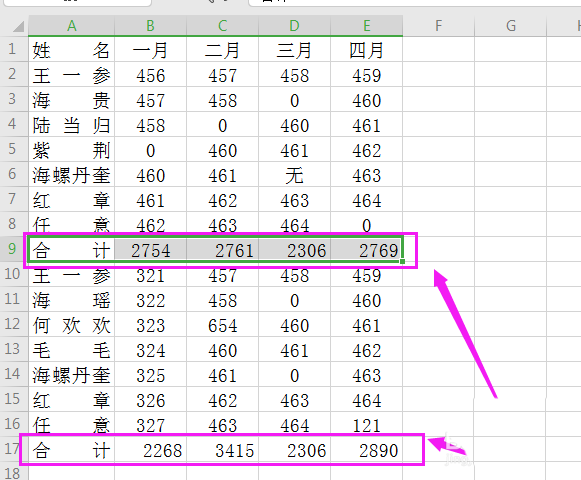Click the 三月 header cell

(x=294, y=49)
